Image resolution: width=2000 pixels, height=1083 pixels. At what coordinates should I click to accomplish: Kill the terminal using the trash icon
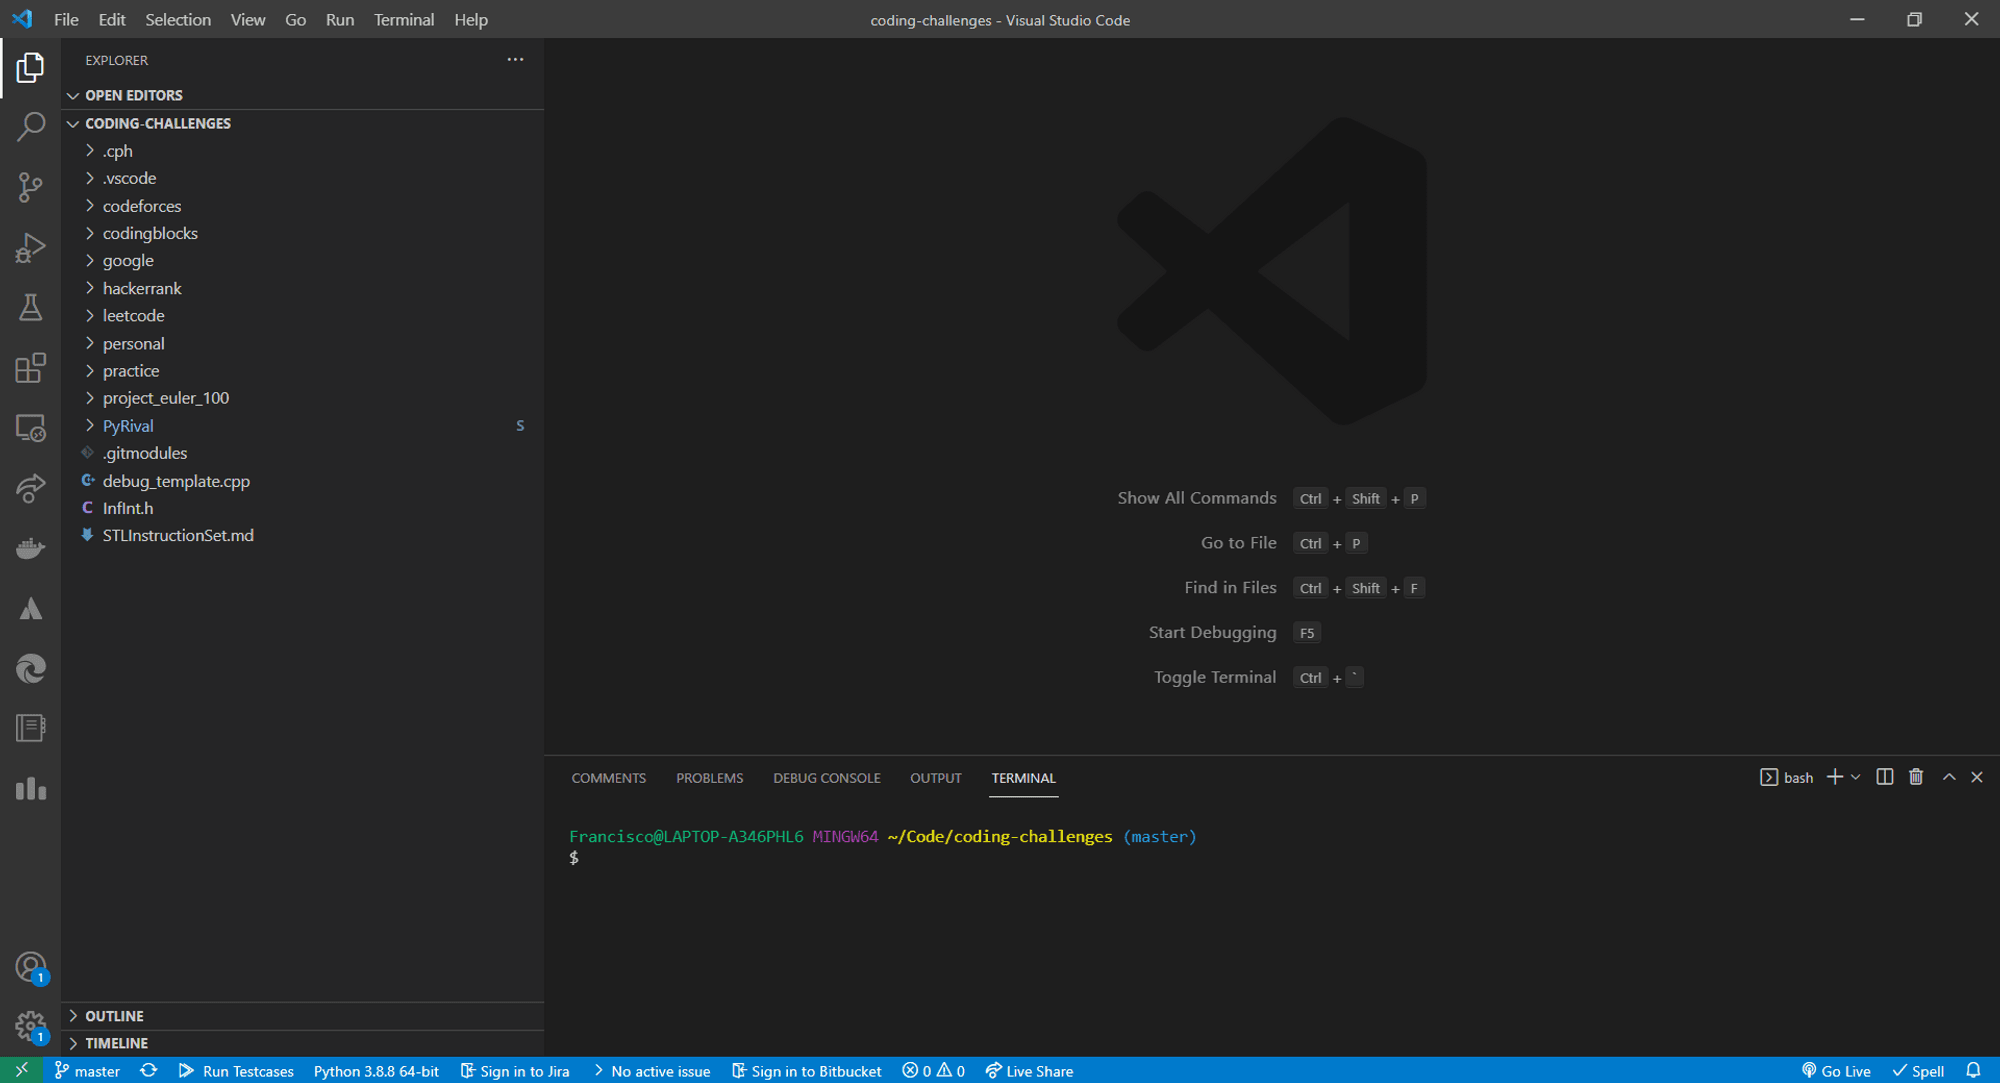pyautogui.click(x=1916, y=777)
